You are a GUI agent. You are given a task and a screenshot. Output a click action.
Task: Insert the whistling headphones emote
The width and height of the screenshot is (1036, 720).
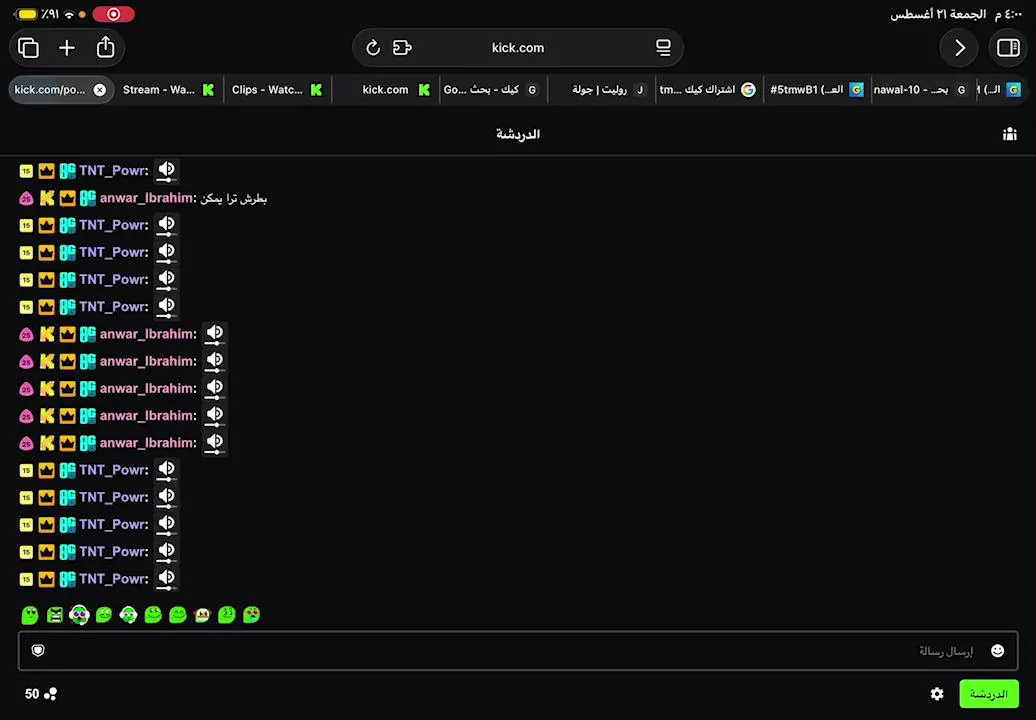point(128,615)
